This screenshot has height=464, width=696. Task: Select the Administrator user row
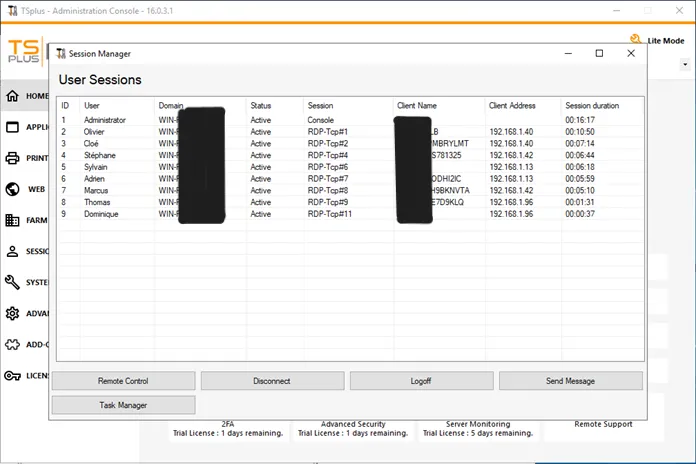point(351,120)
